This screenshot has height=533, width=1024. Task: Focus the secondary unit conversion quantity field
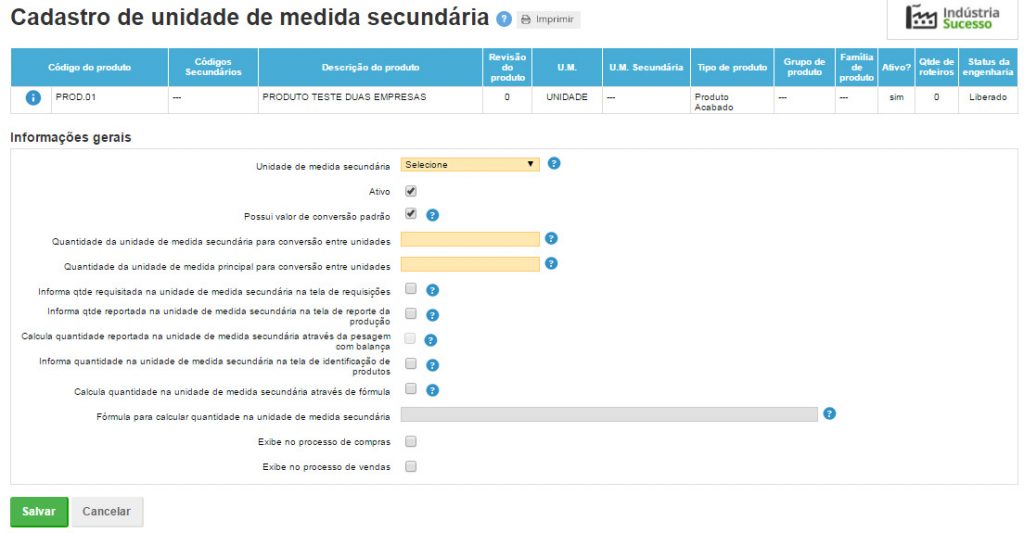tap(470, 240)
